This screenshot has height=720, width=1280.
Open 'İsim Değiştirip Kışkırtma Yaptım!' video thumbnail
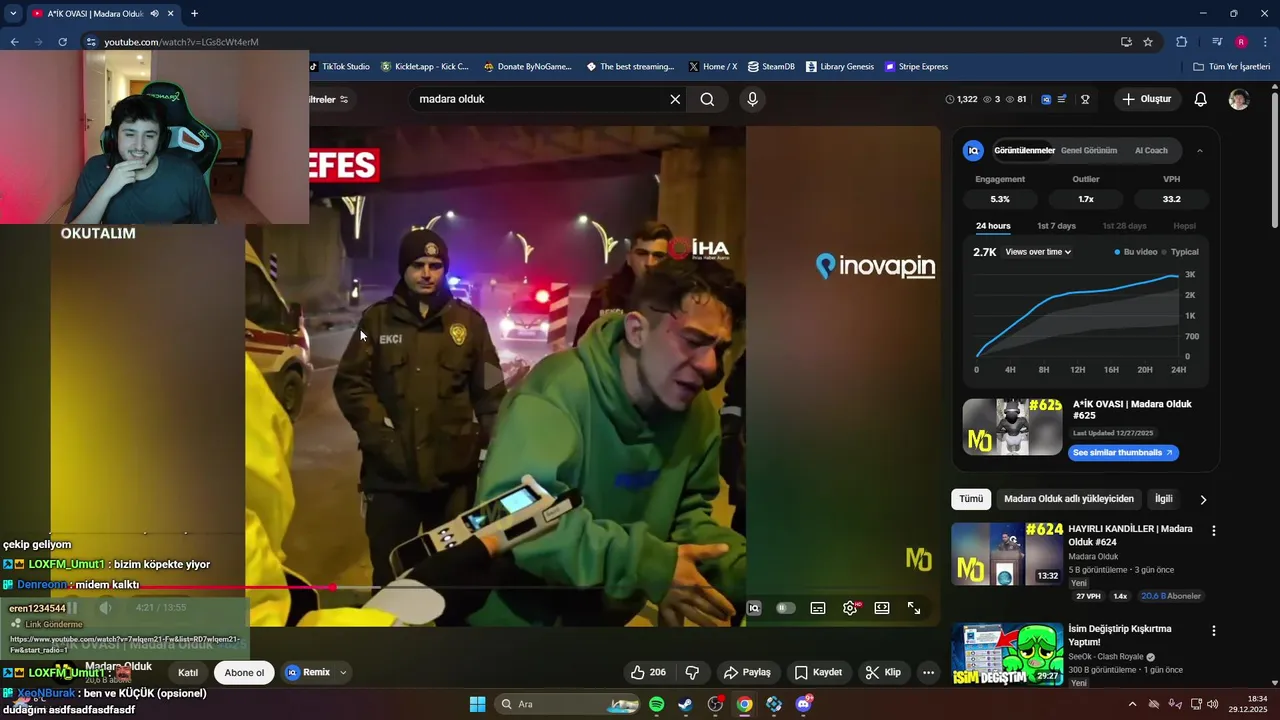pos(1006,654)
